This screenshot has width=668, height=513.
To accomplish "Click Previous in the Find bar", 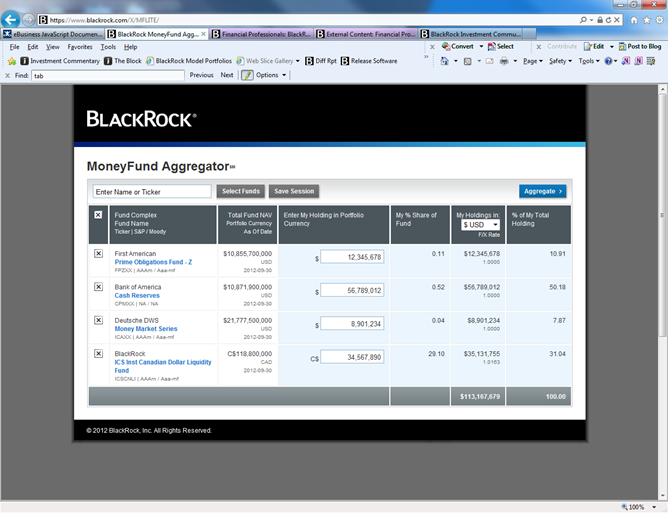I will (x=202, y=75).
